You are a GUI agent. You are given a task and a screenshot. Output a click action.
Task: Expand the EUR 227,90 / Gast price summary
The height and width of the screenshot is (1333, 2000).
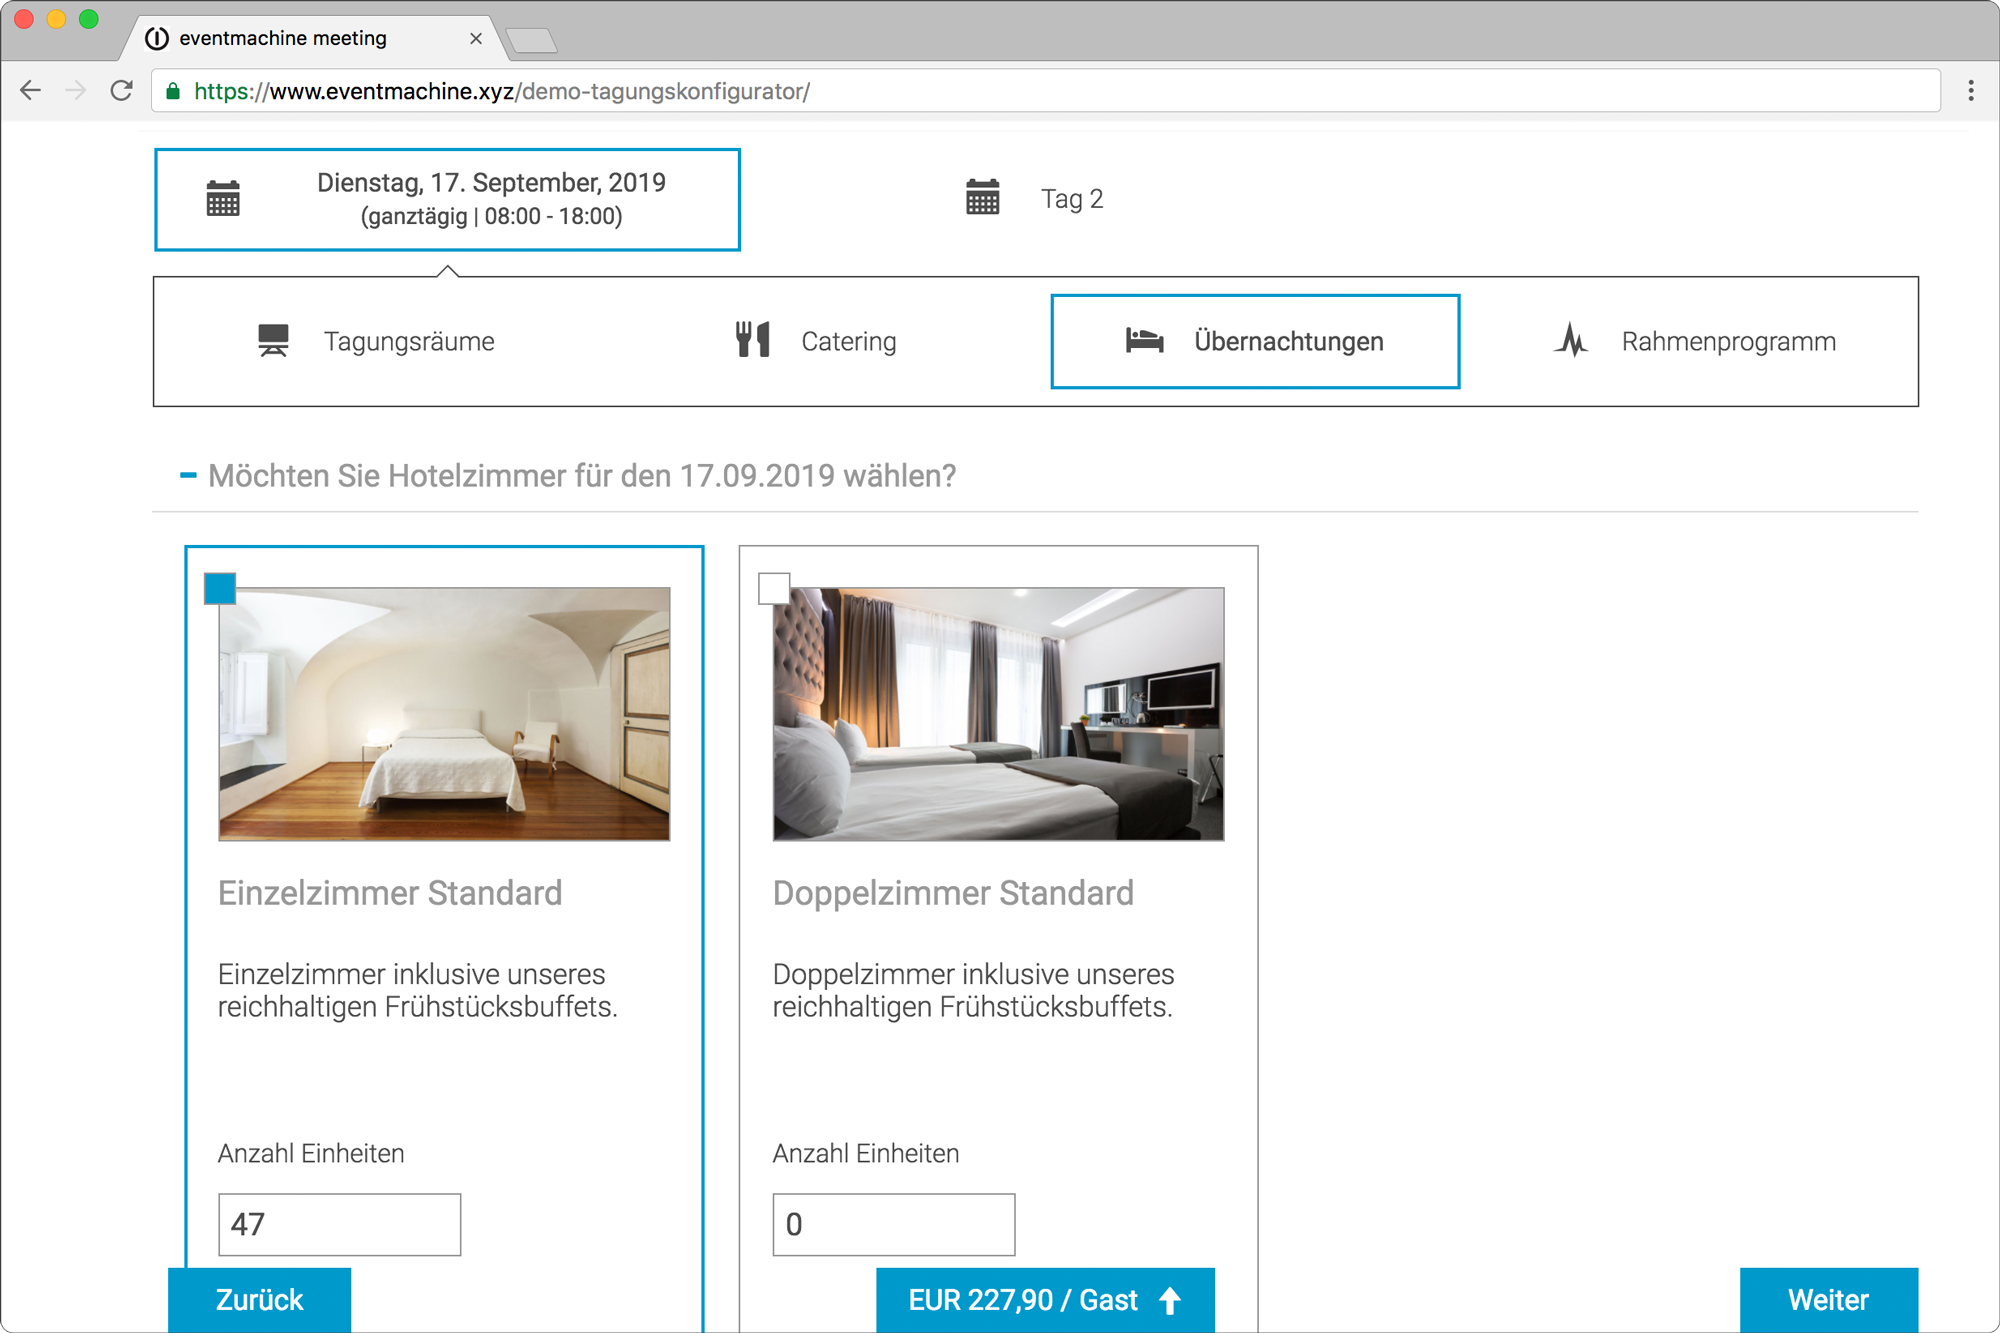click(x=1045, y=1300)
